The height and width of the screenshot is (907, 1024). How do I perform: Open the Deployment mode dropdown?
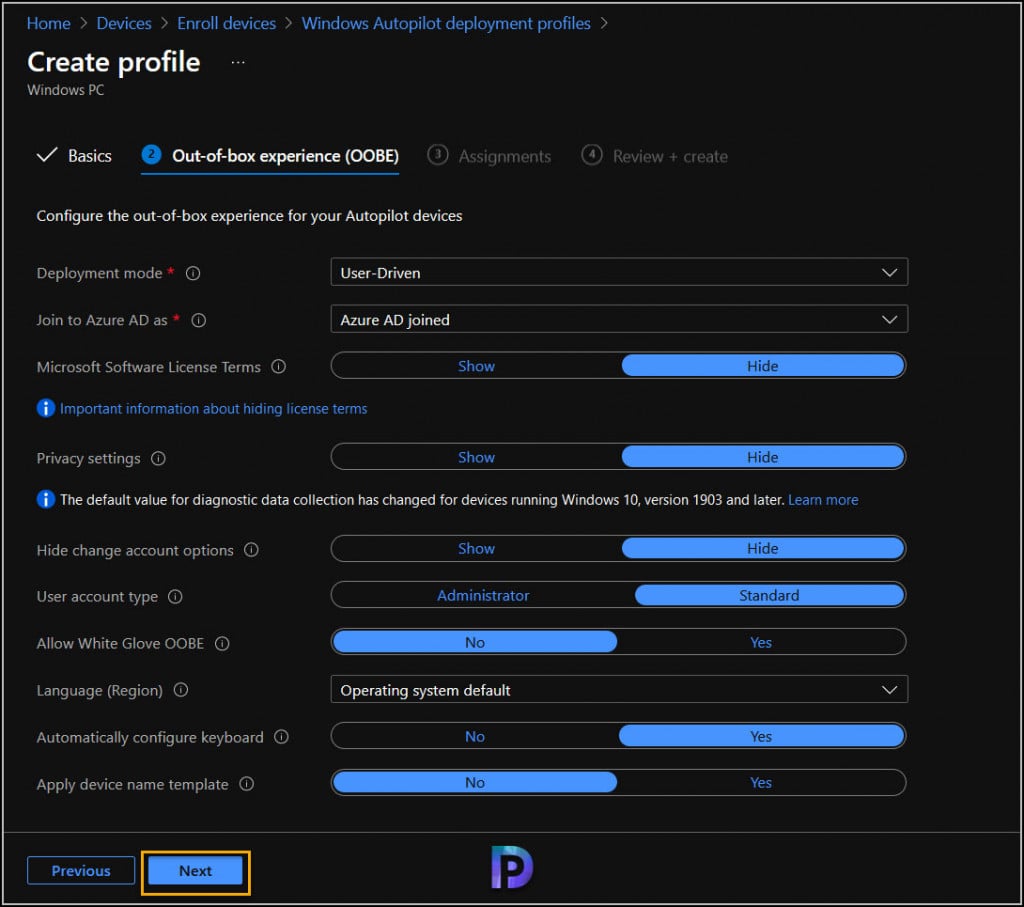619,272
